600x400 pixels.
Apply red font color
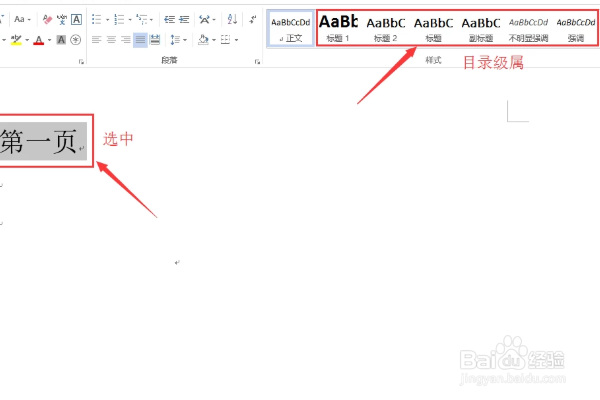39,40
